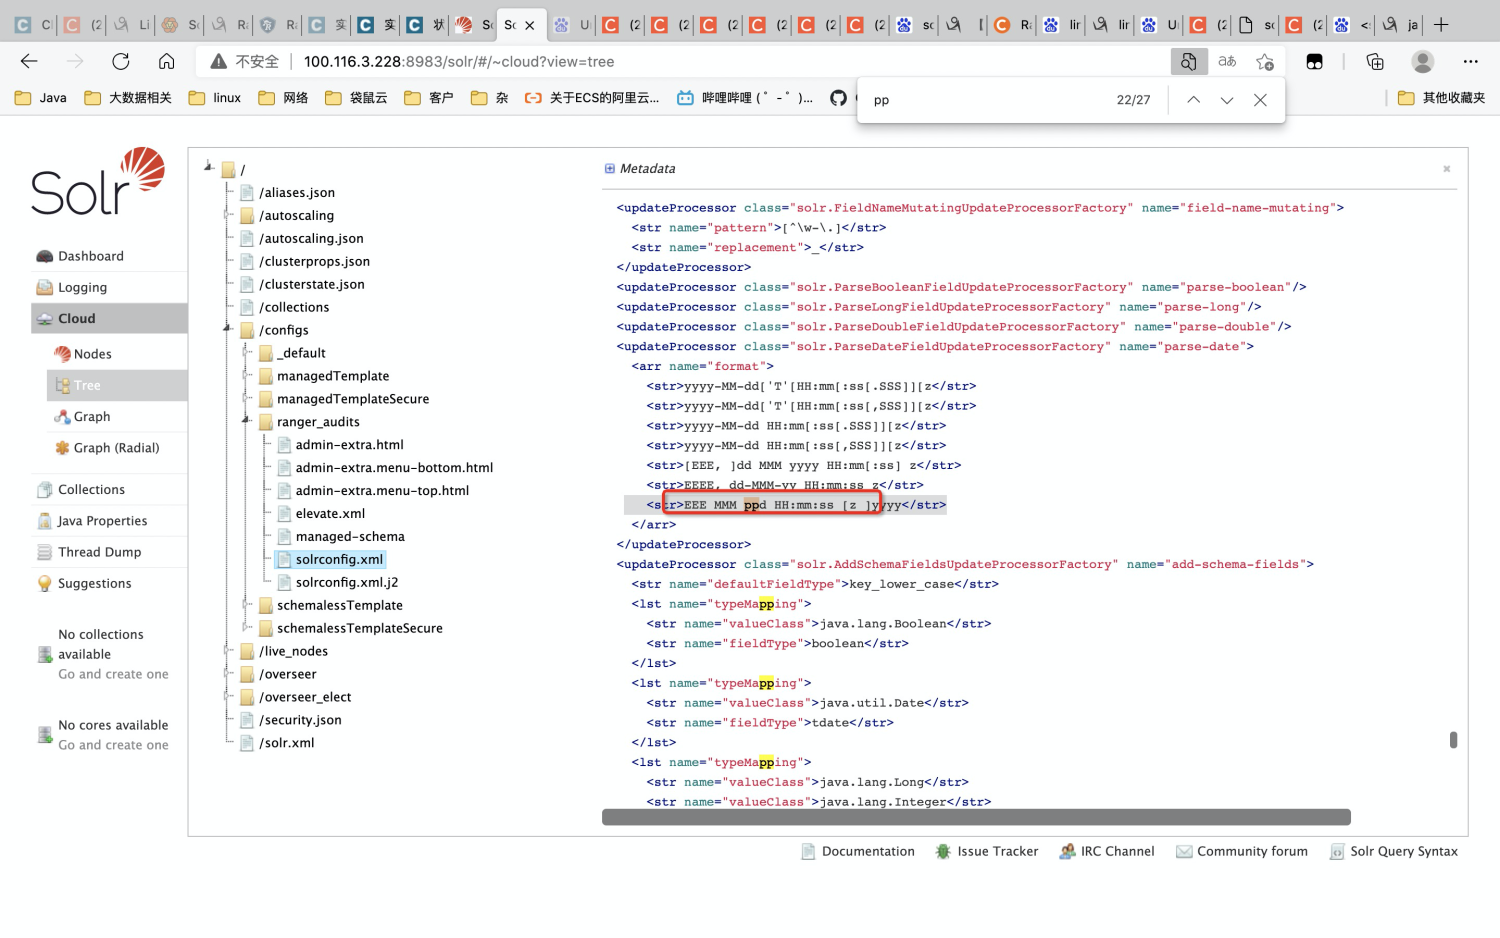The image size is (1500, 938).
Task: Open /solr.xml file
Action: click(287, 743)
